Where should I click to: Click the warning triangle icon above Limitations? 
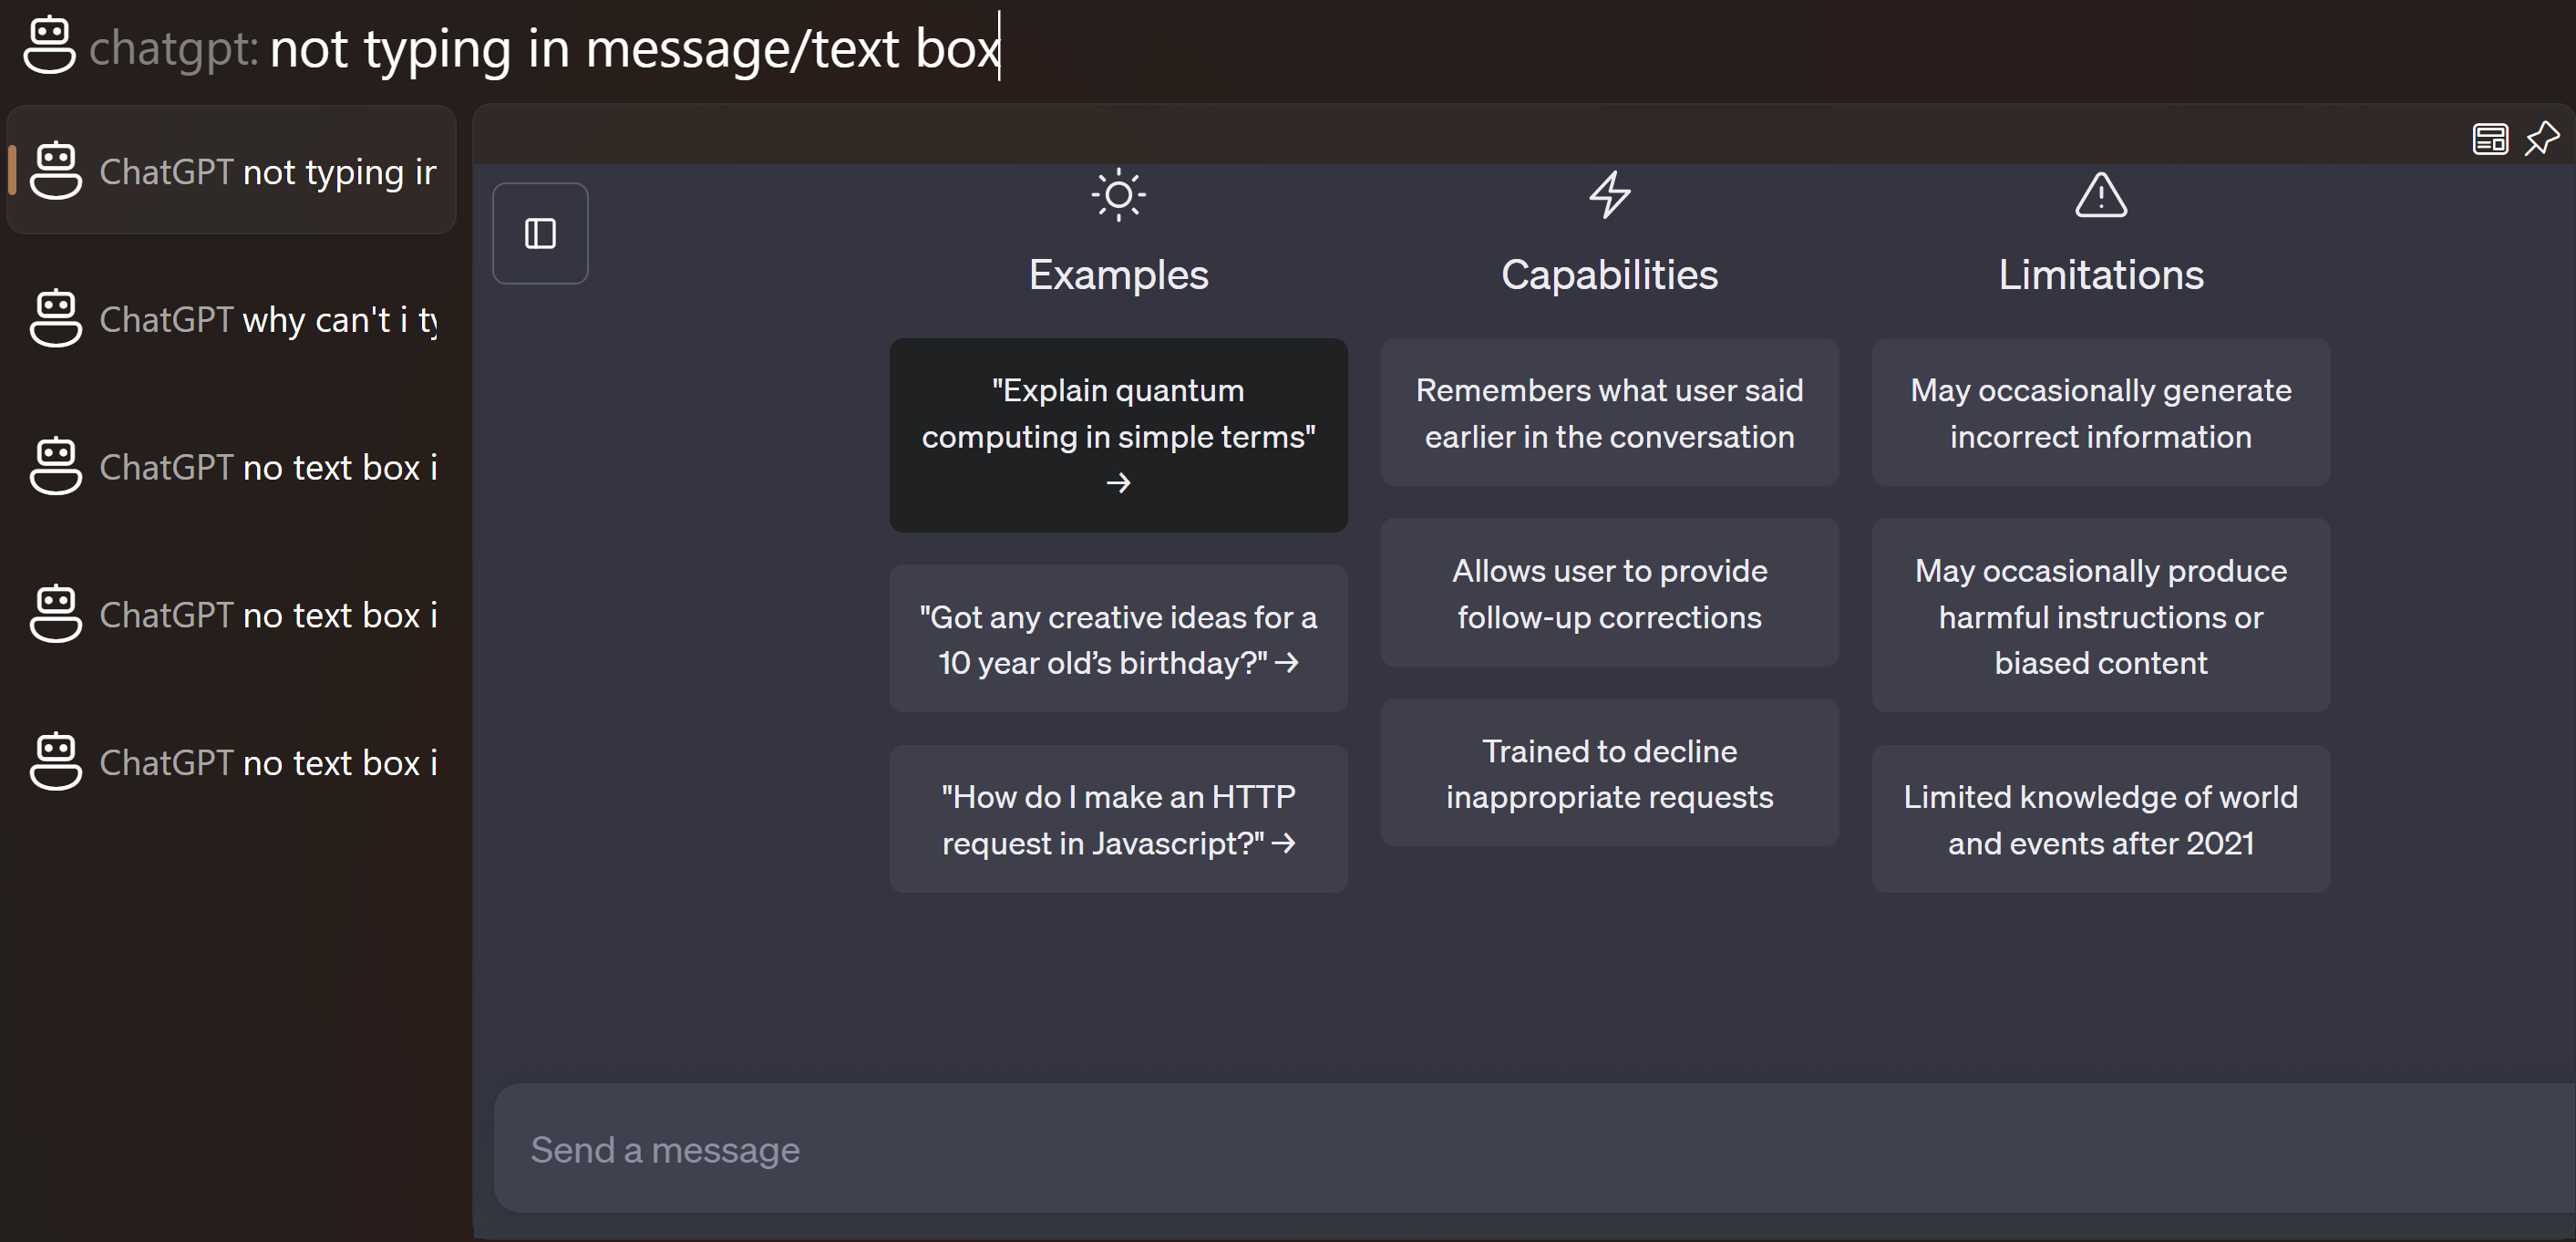(2100, 195)
